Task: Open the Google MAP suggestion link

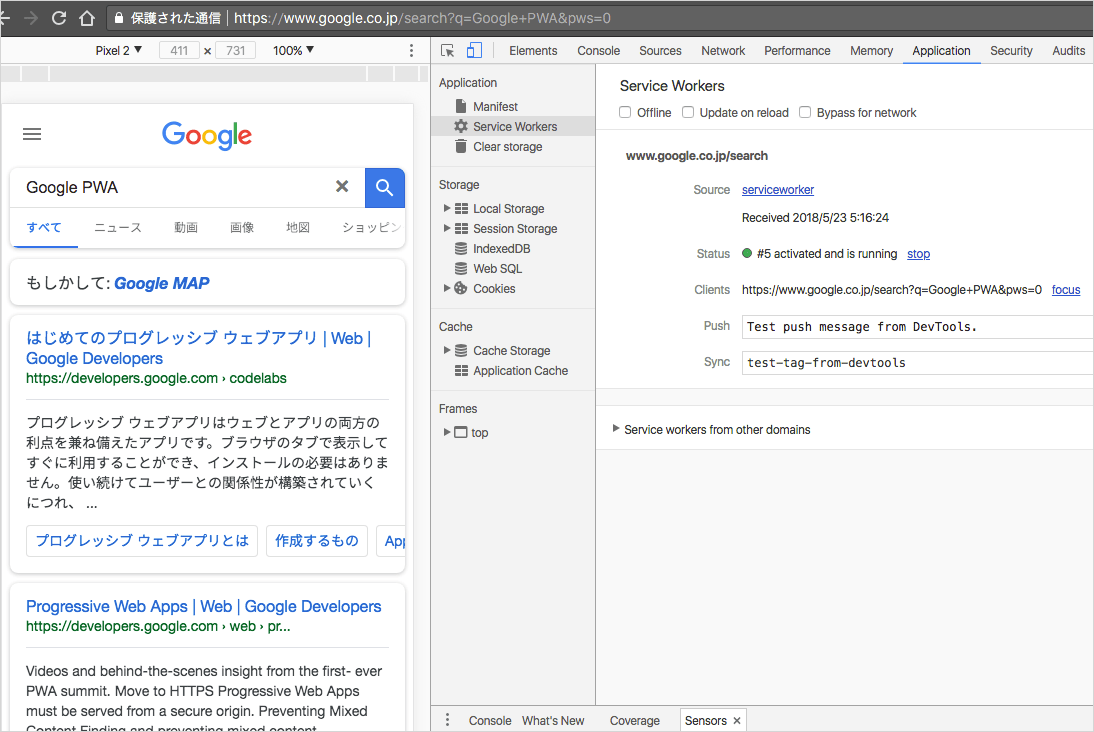Action: coord(162,283)
